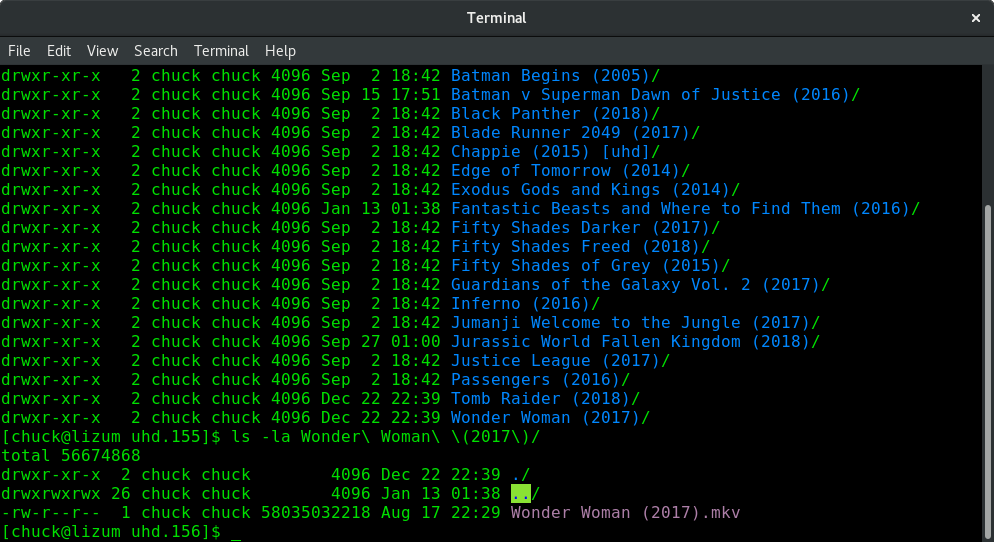Click 'Fifty Shades Freed (2018)/' entry

tap(581, 247)
